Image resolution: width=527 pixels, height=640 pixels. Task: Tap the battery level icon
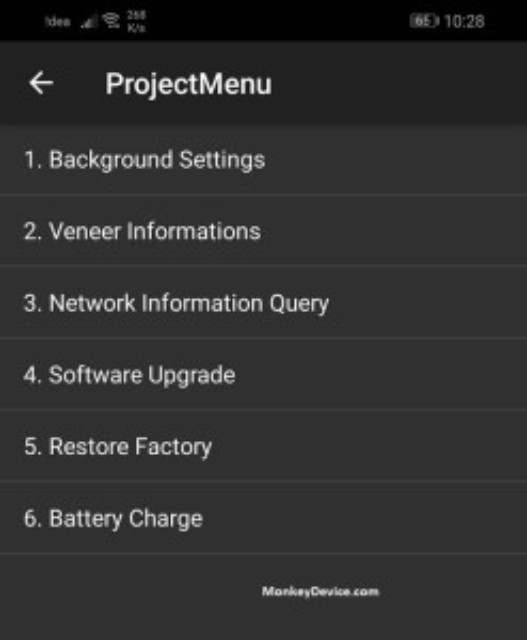[424, 21]
